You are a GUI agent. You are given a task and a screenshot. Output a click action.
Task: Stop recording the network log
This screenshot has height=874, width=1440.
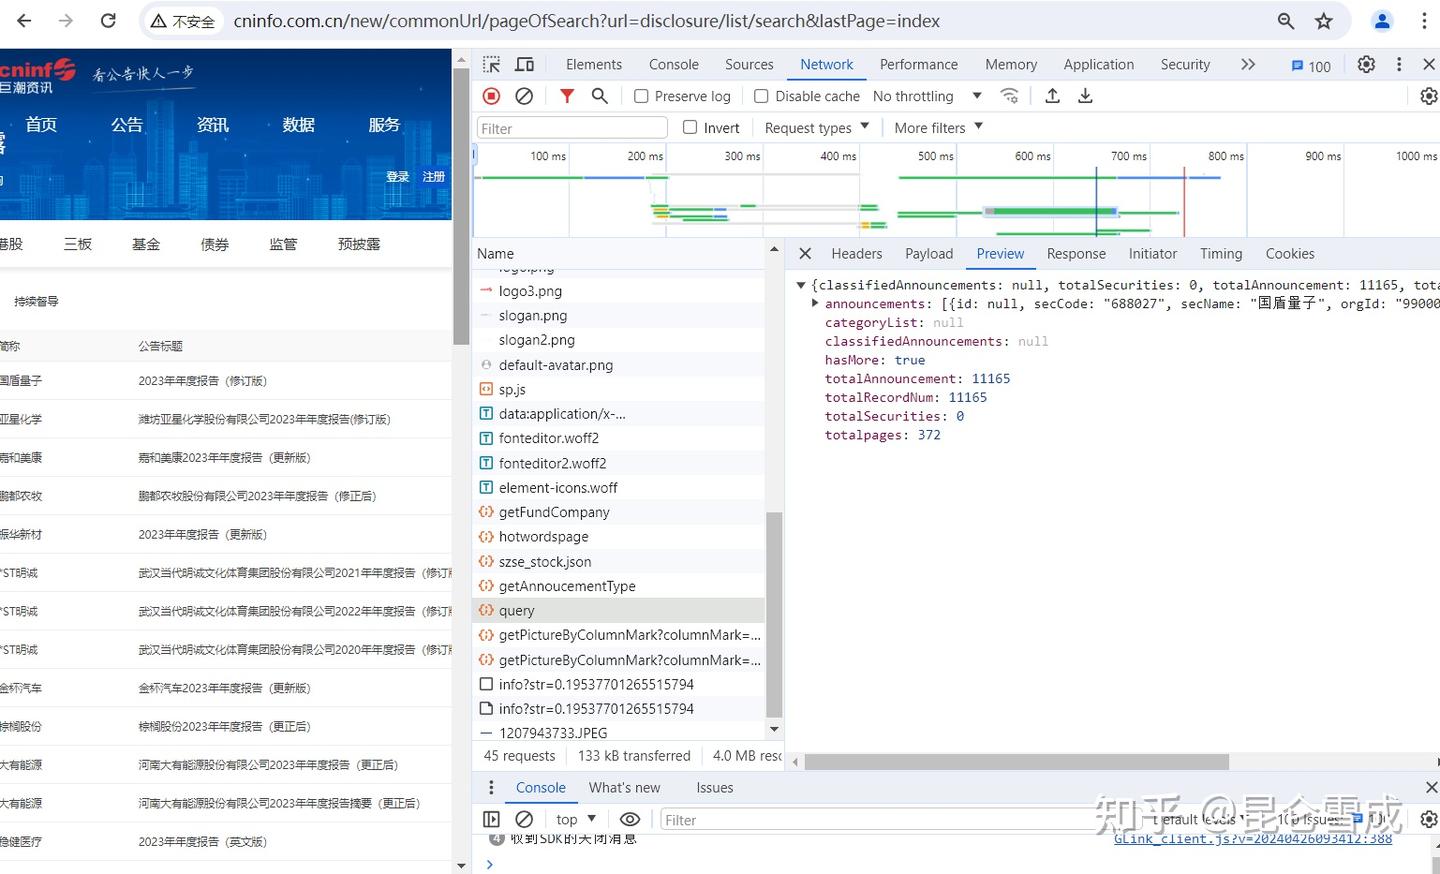(x=491, y=96)
